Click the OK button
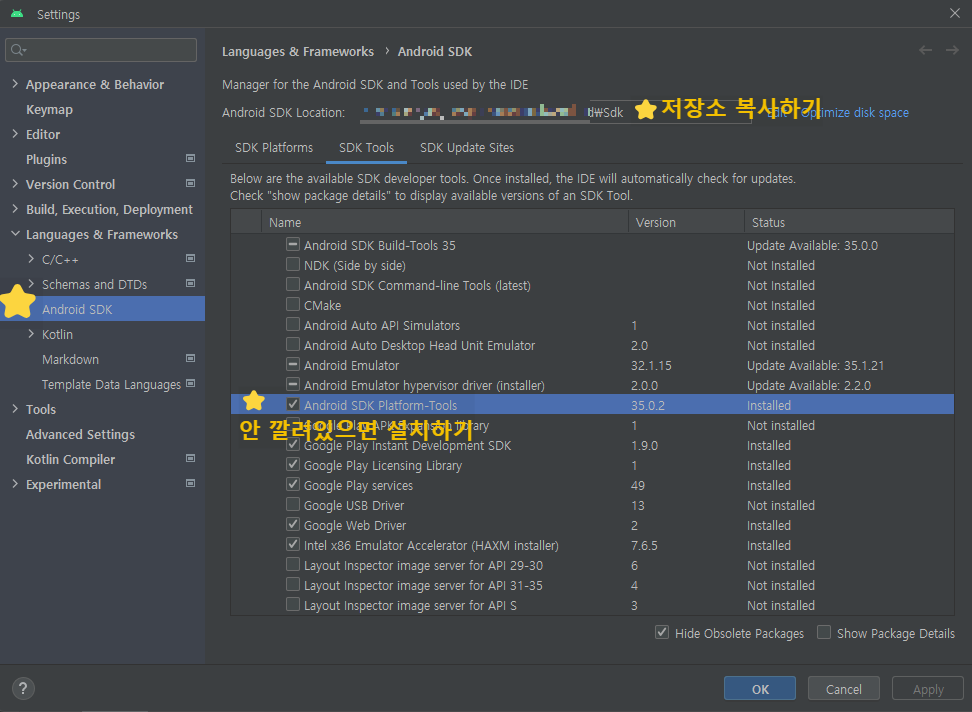This screenshot has width=972, height=712. 760,688
